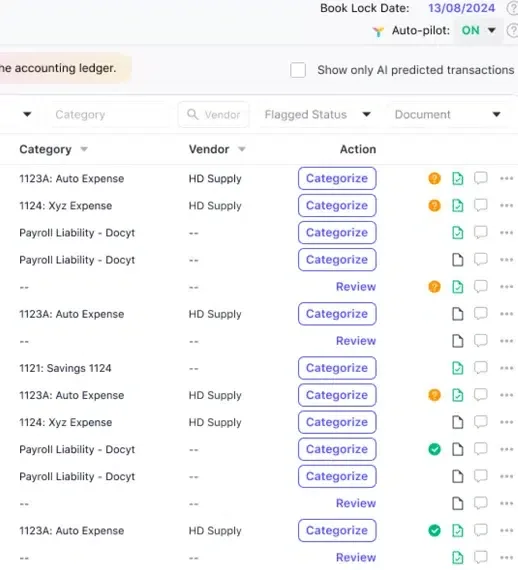Enable Show only AI predicted transactions checkbox

coord(298,70)
